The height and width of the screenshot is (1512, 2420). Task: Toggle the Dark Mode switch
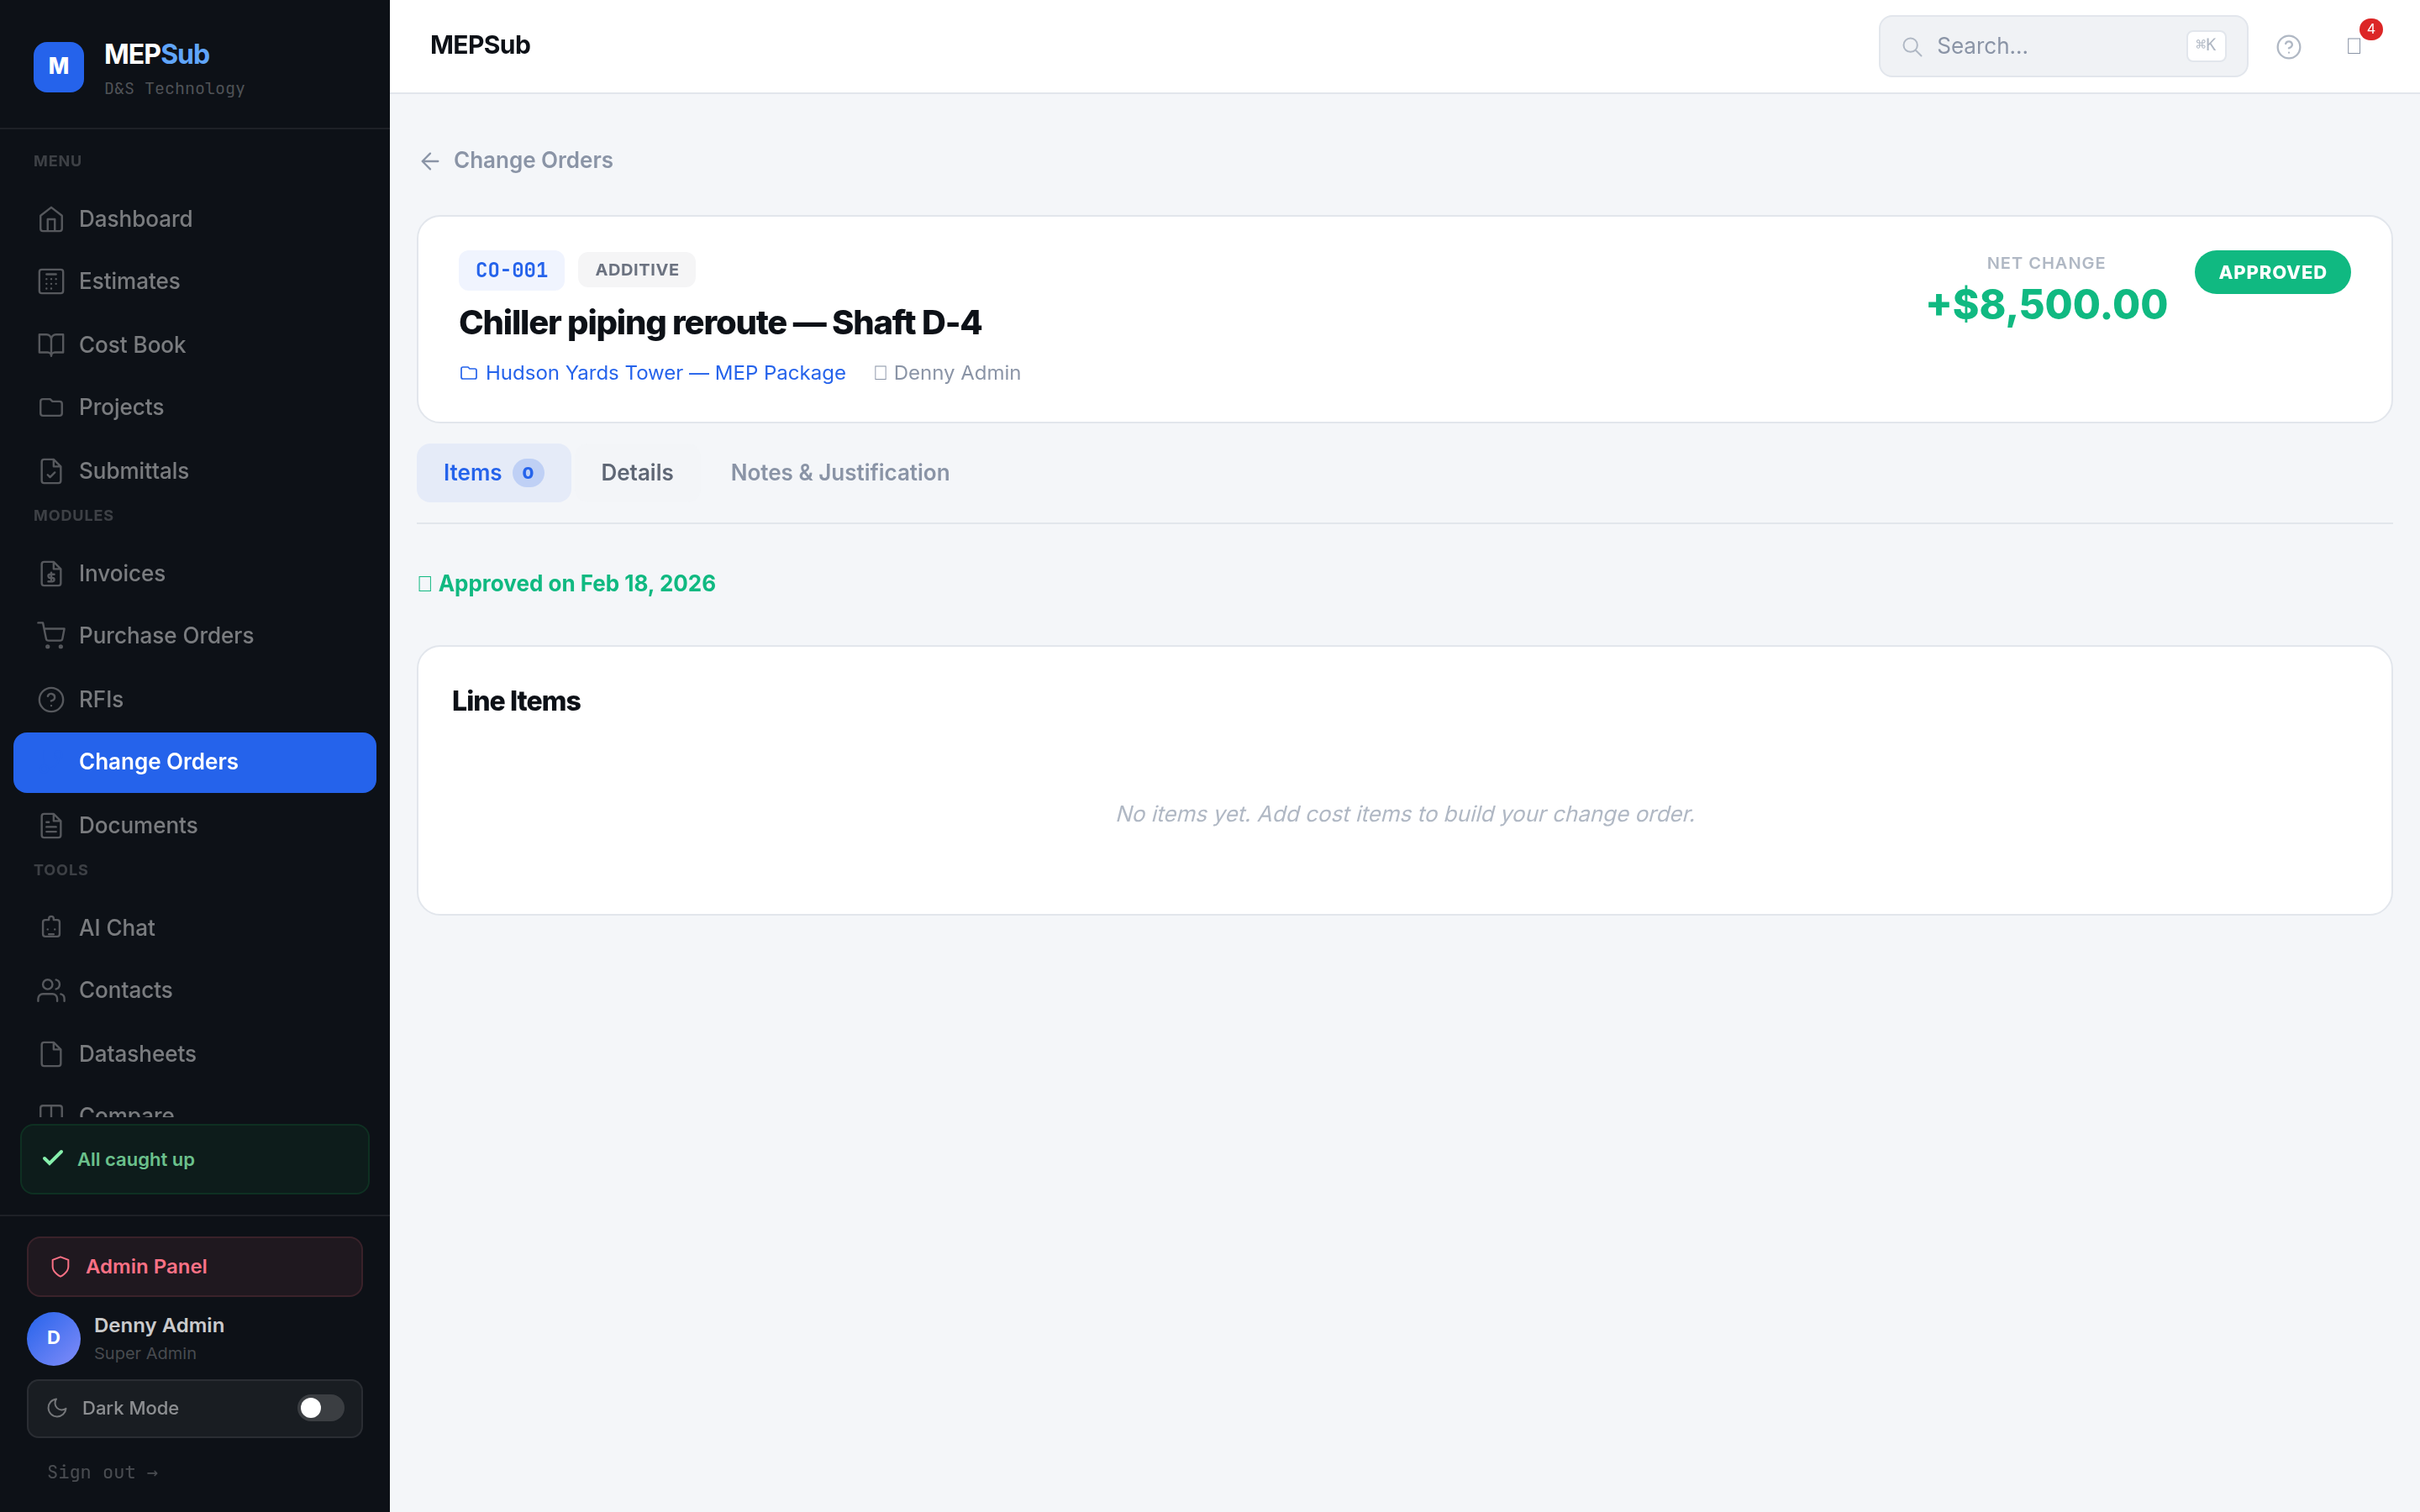coord(320,1408)
